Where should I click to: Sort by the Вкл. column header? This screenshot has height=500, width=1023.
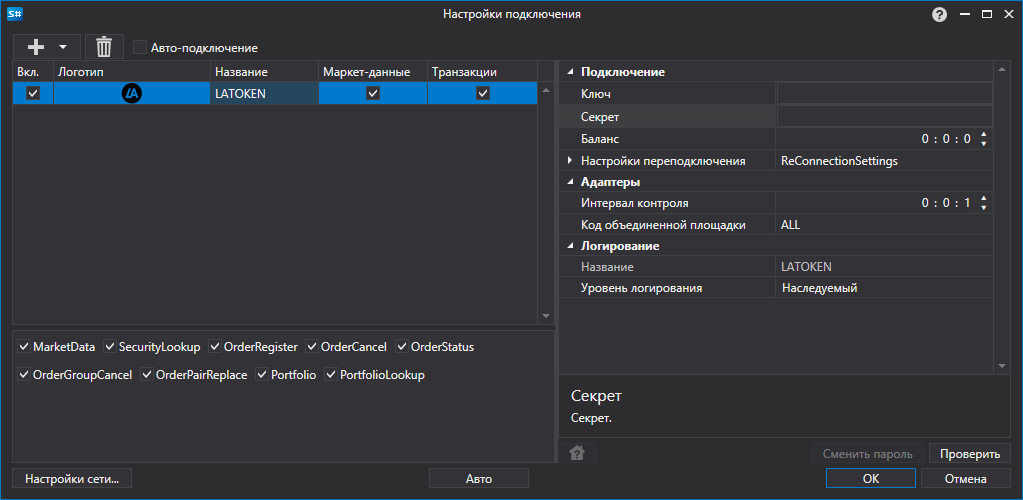click(x=33, y=72)
